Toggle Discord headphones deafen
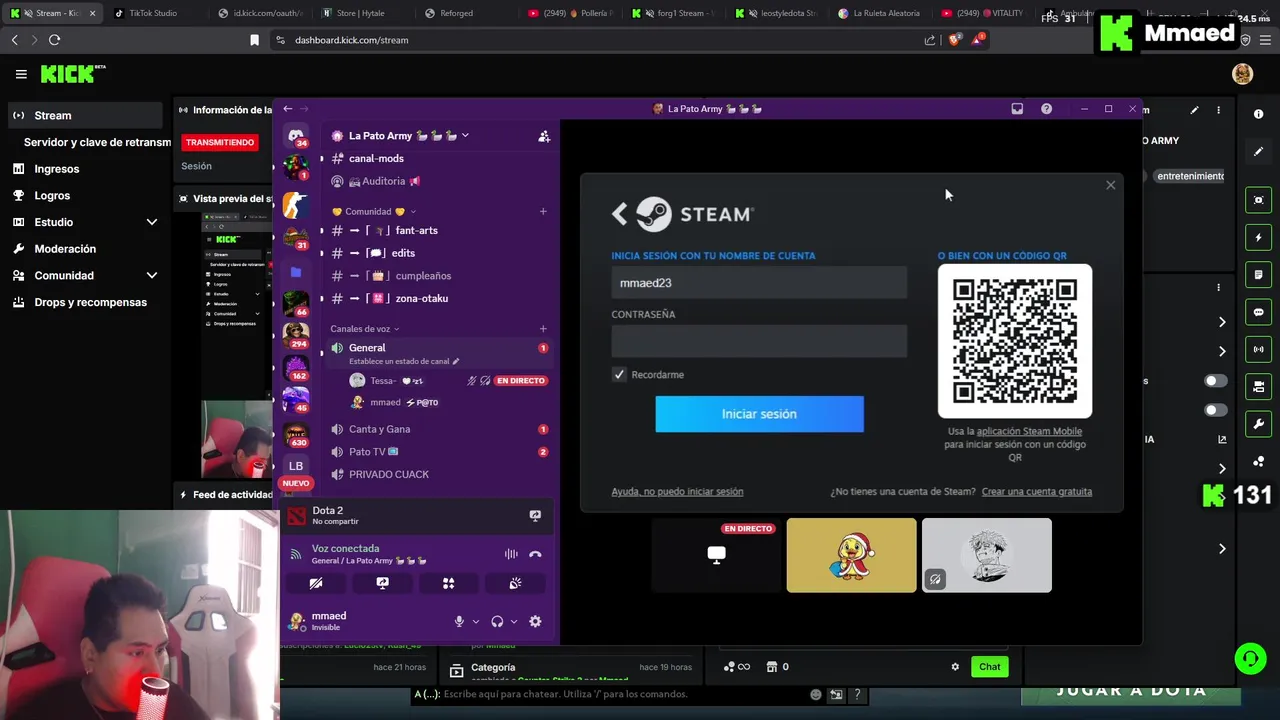1280x720 pixels. click(497, 621)
